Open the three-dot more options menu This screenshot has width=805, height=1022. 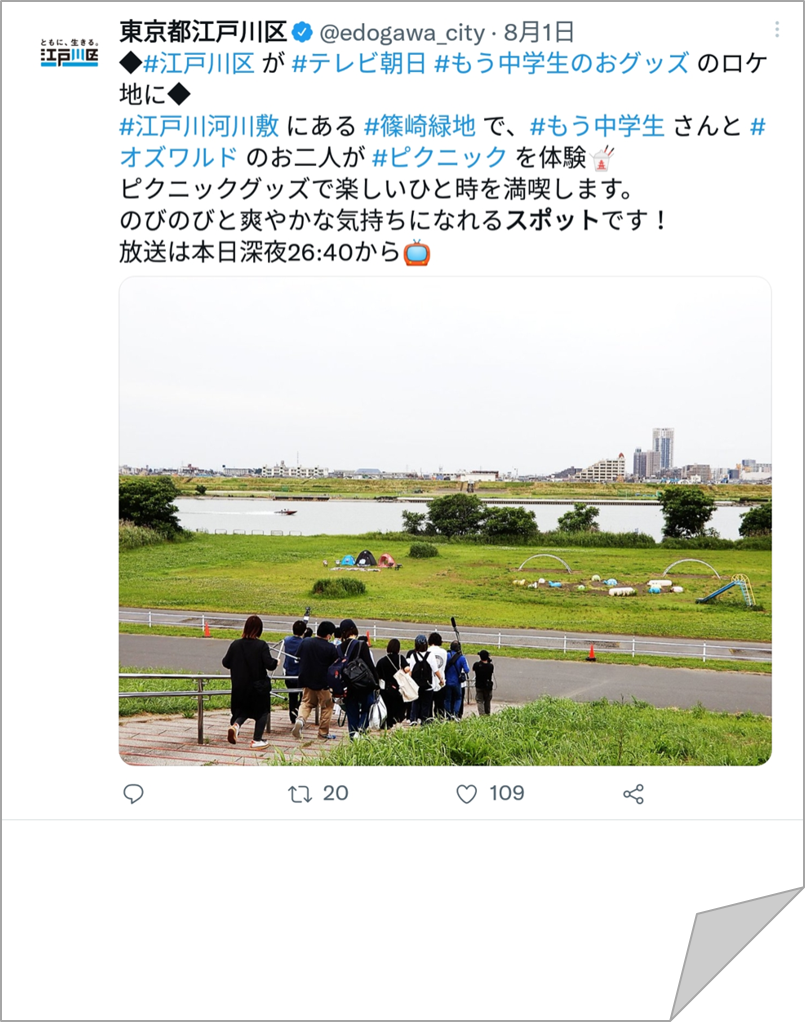[777, 29]
